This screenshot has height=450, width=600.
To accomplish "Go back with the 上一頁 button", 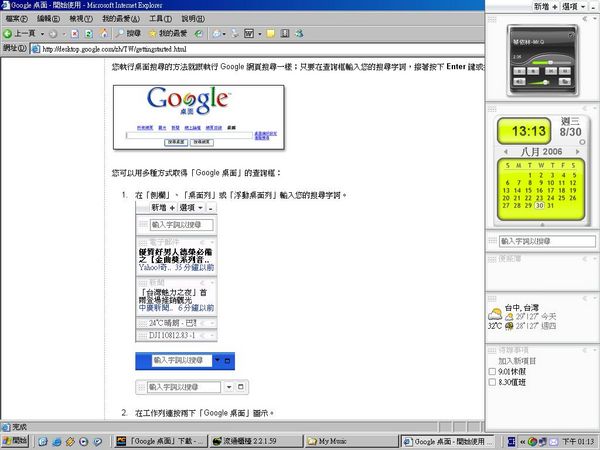I will [x=20, y=34].
